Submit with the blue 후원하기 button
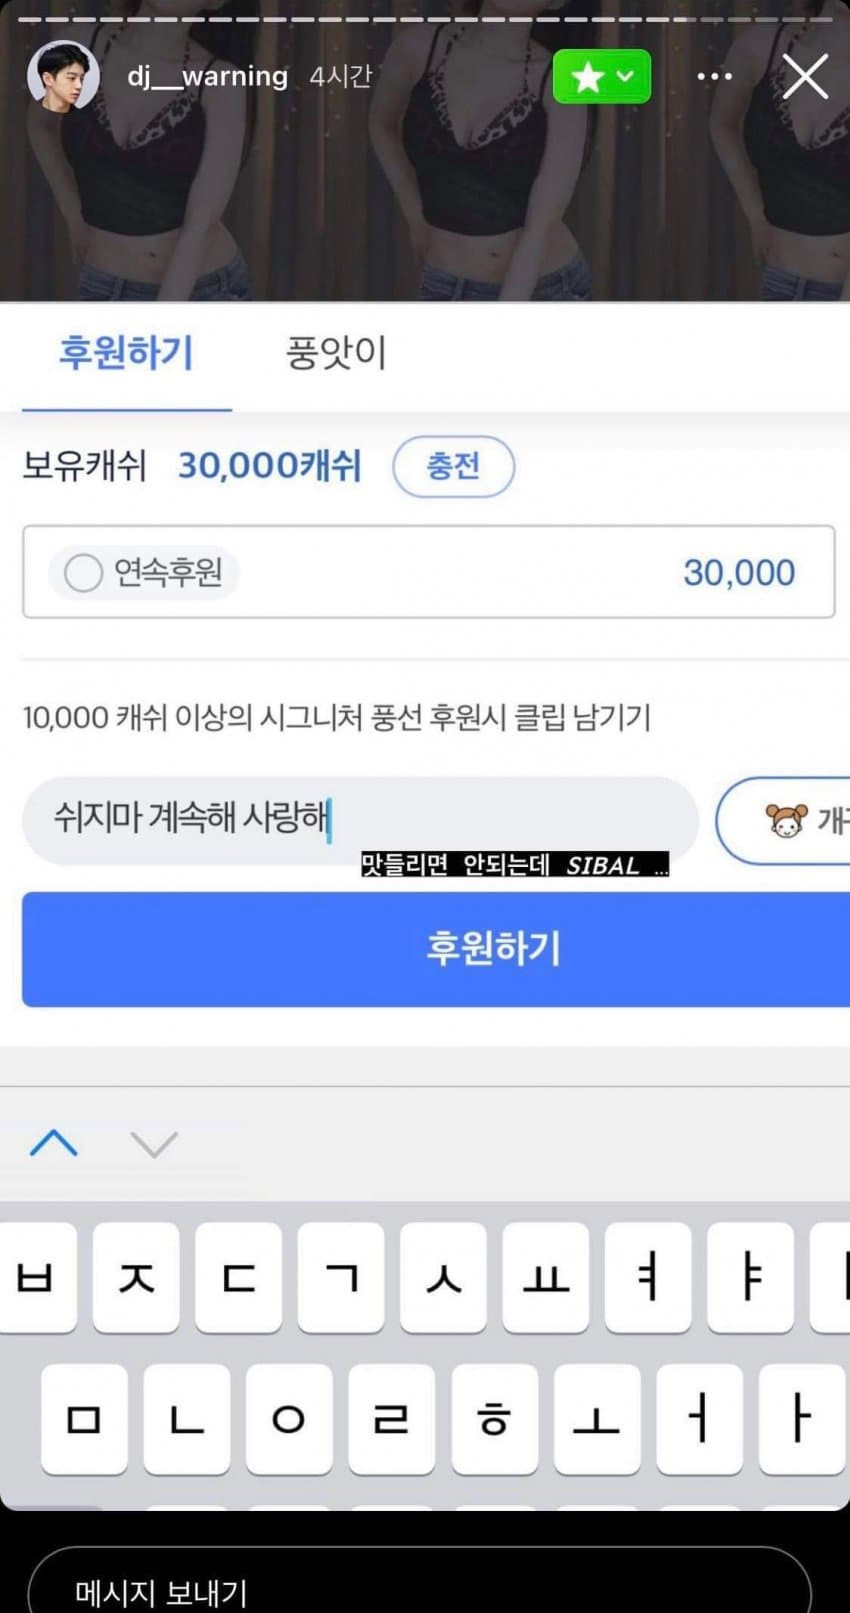Screen dimensions: 850x1613 436,949
